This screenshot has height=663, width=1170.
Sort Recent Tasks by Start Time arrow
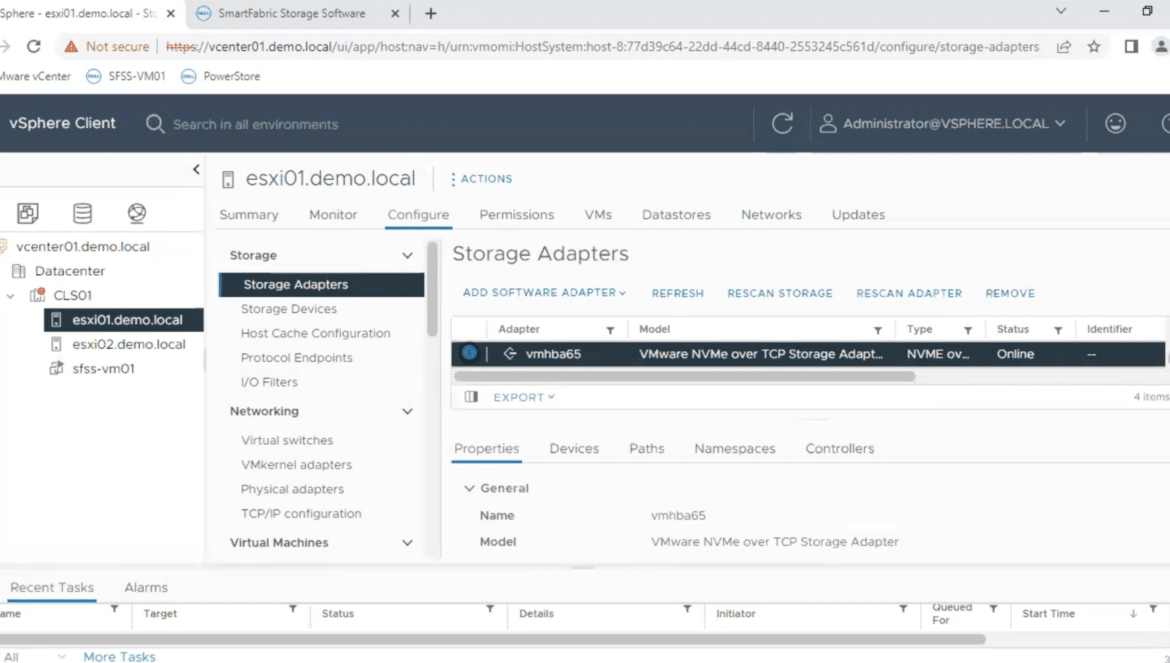(x=1133, y=613)
